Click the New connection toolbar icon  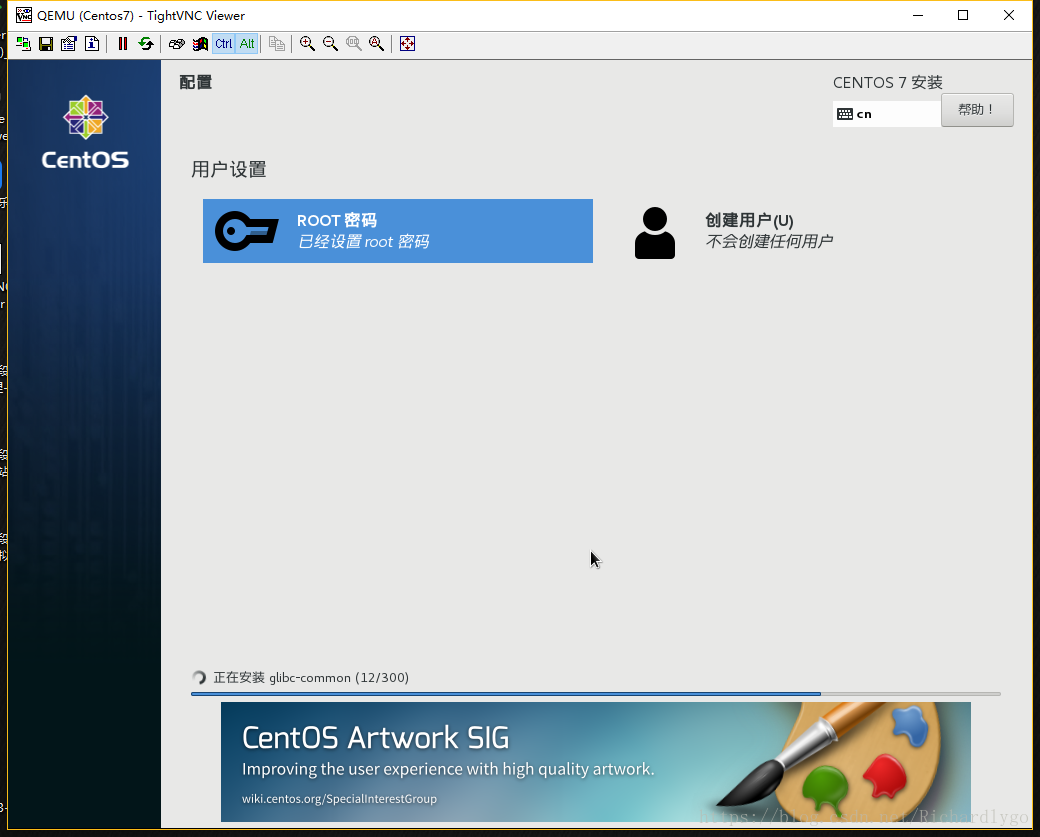[23, 44]
